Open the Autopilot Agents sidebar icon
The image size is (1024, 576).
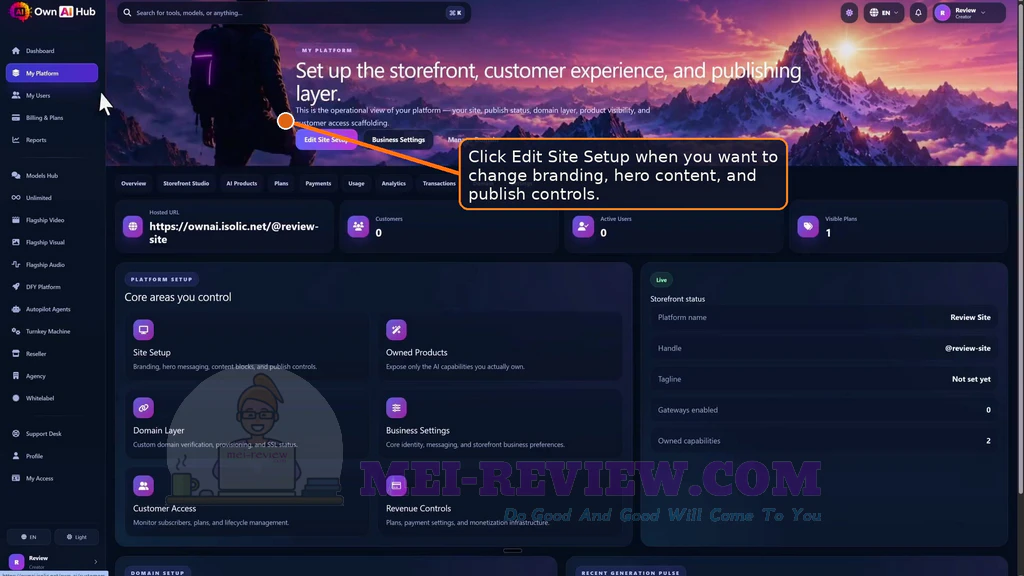[x=16, y=309]
